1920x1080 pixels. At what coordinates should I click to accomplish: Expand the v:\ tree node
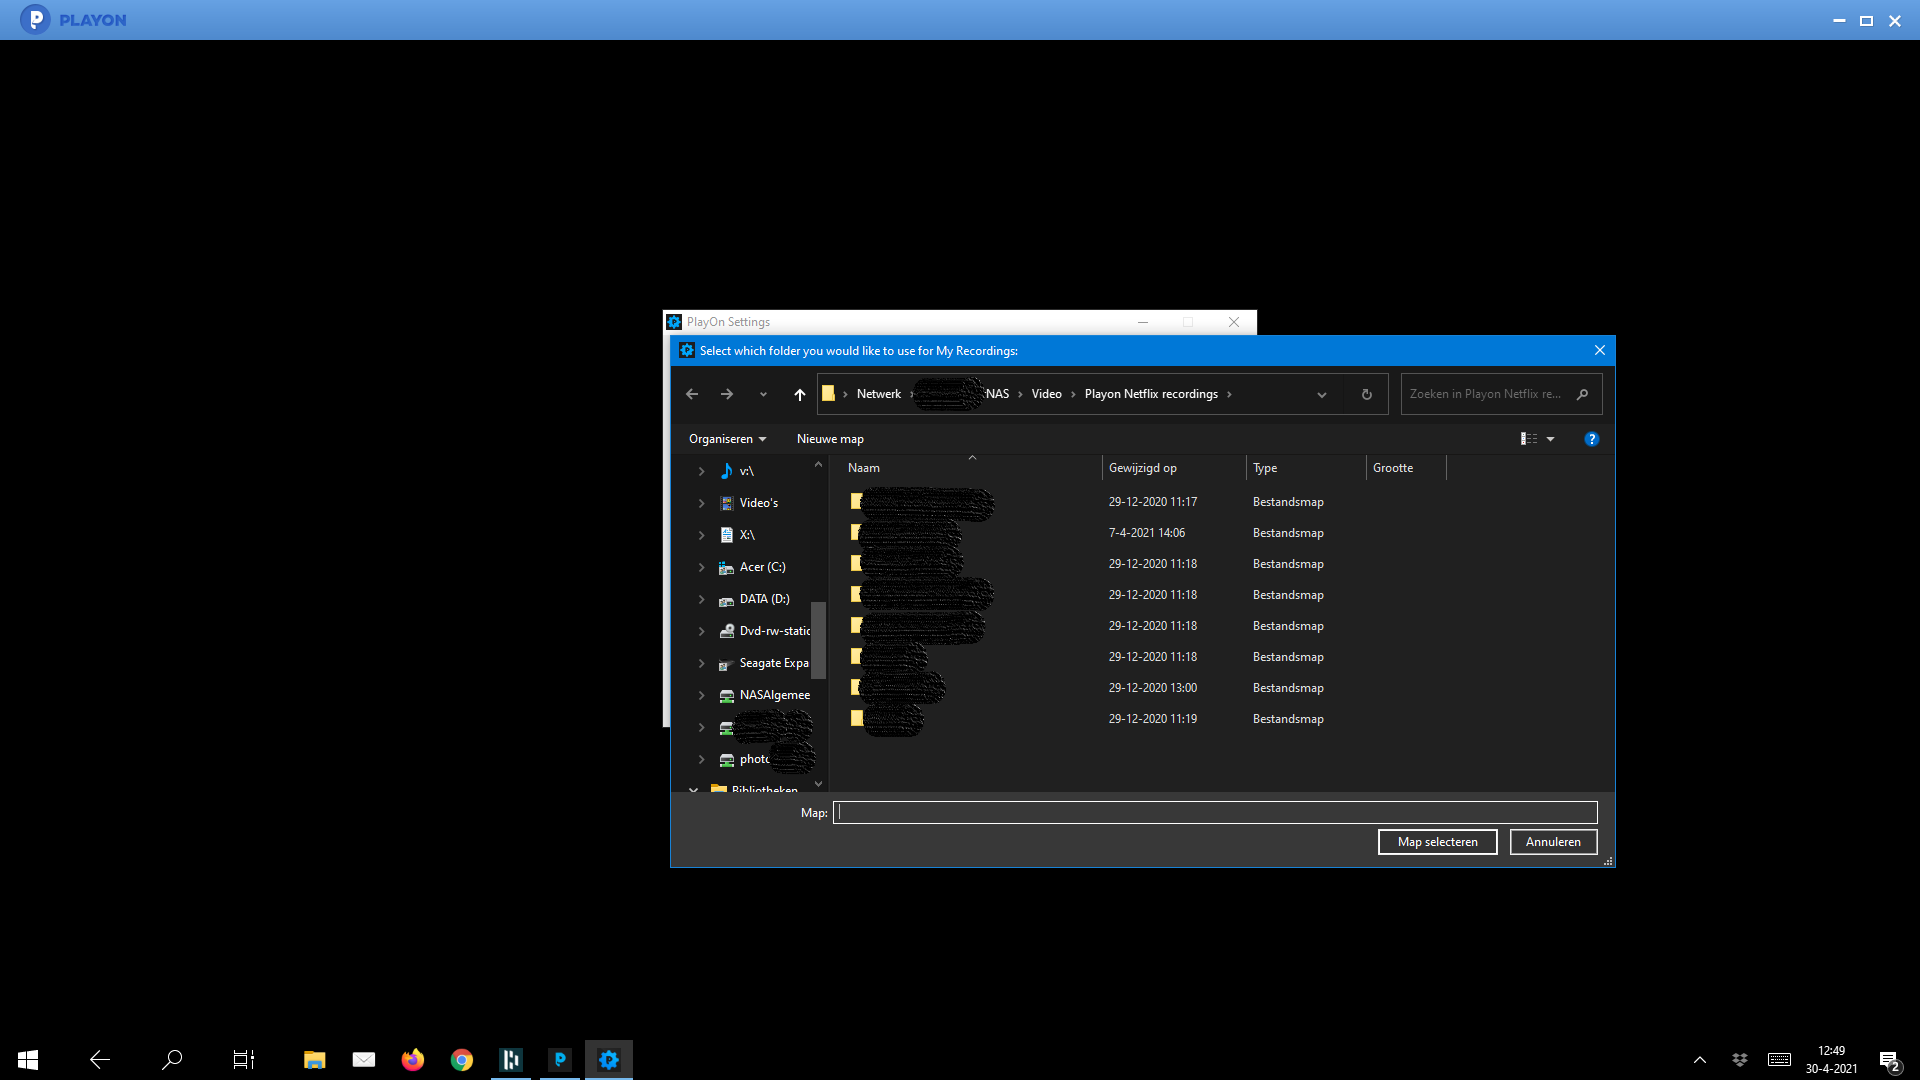click(x=701, y=471)
